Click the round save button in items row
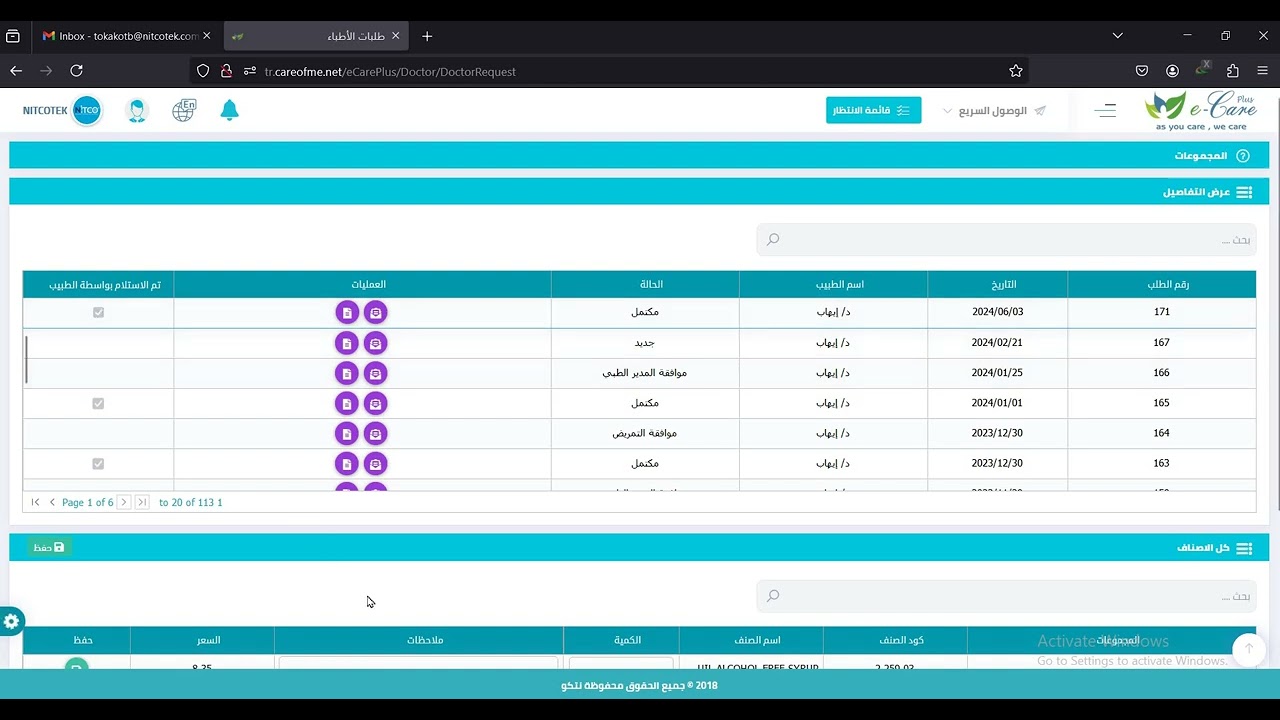The width and height of the screenshot is (1280, 720). pos(76,665)
